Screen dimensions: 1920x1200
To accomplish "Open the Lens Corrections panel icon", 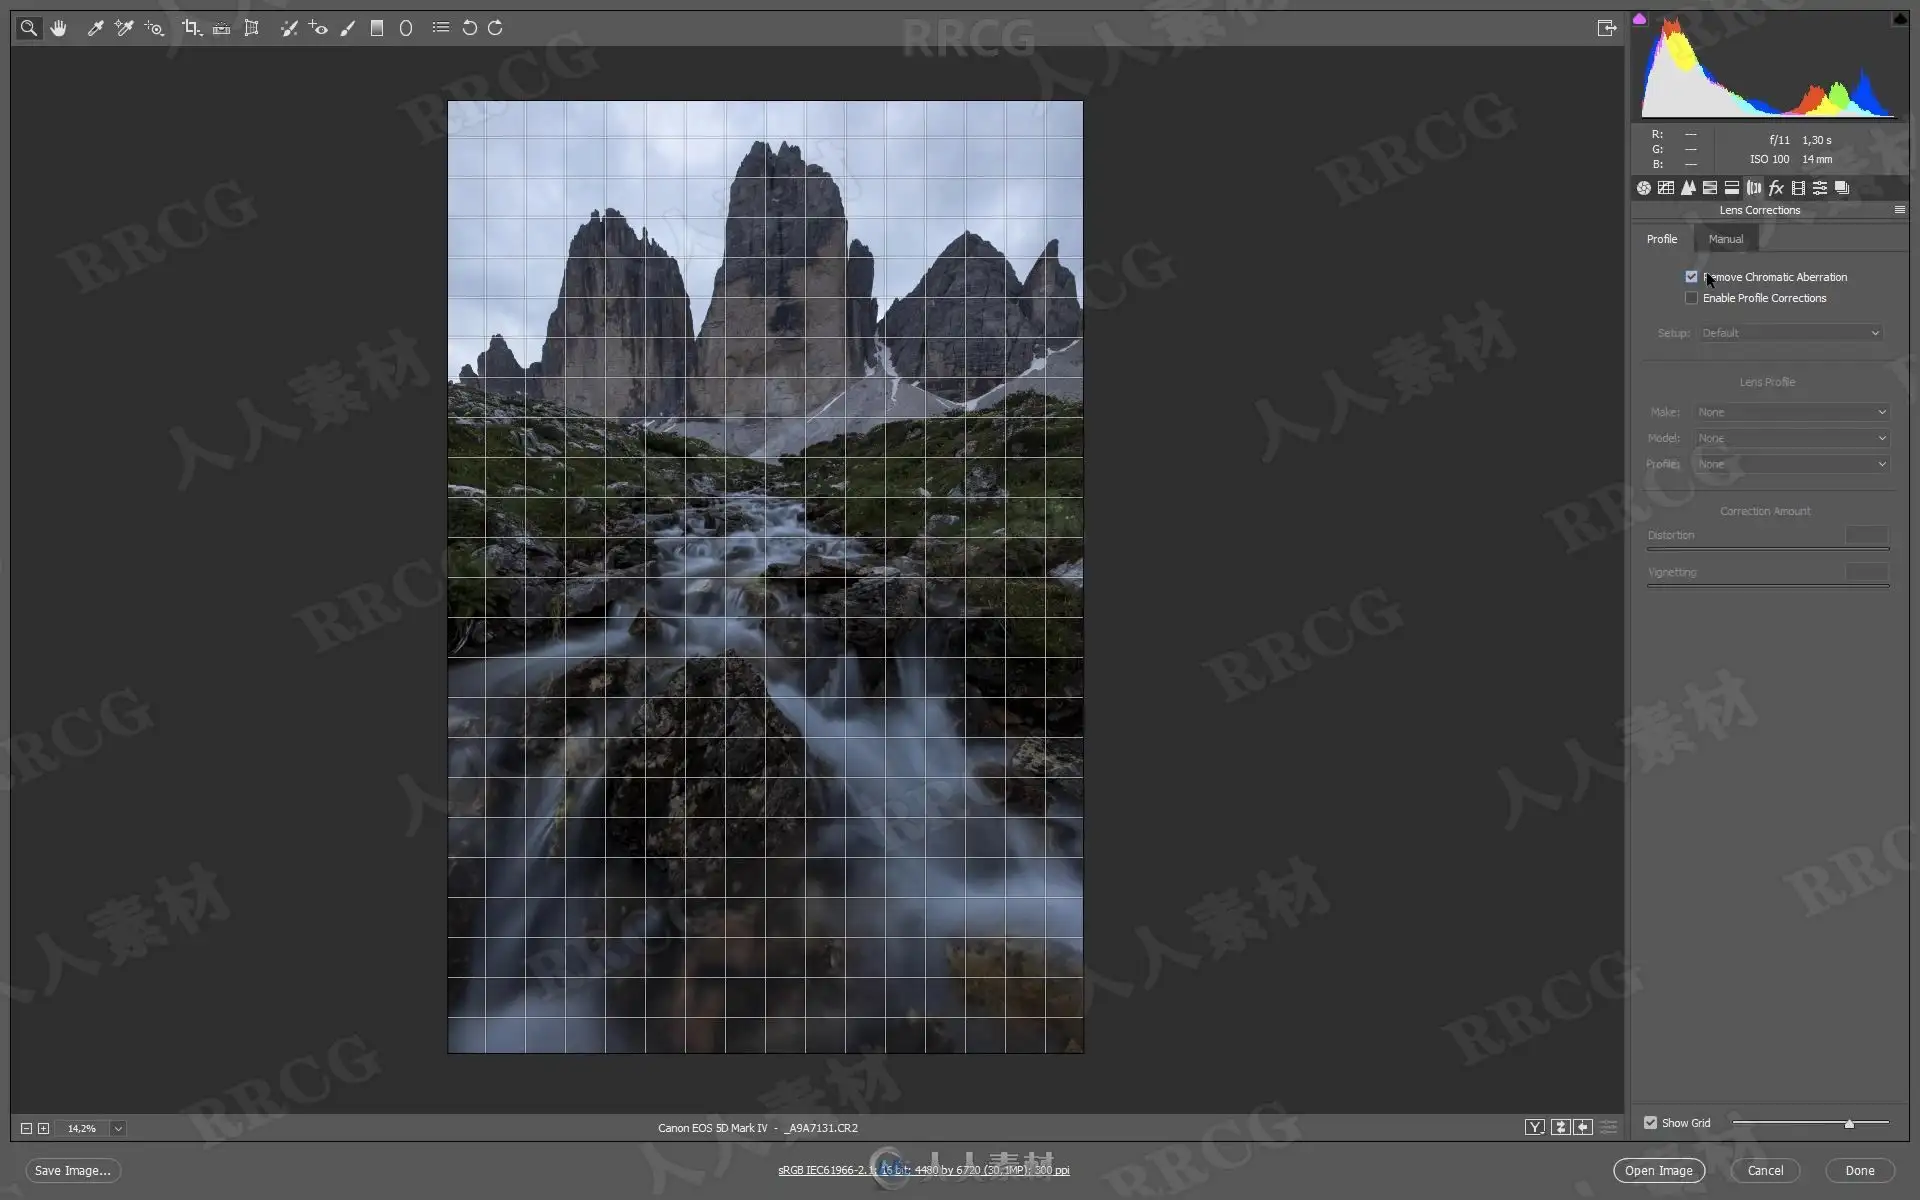I will click(x=1754, y=188).
